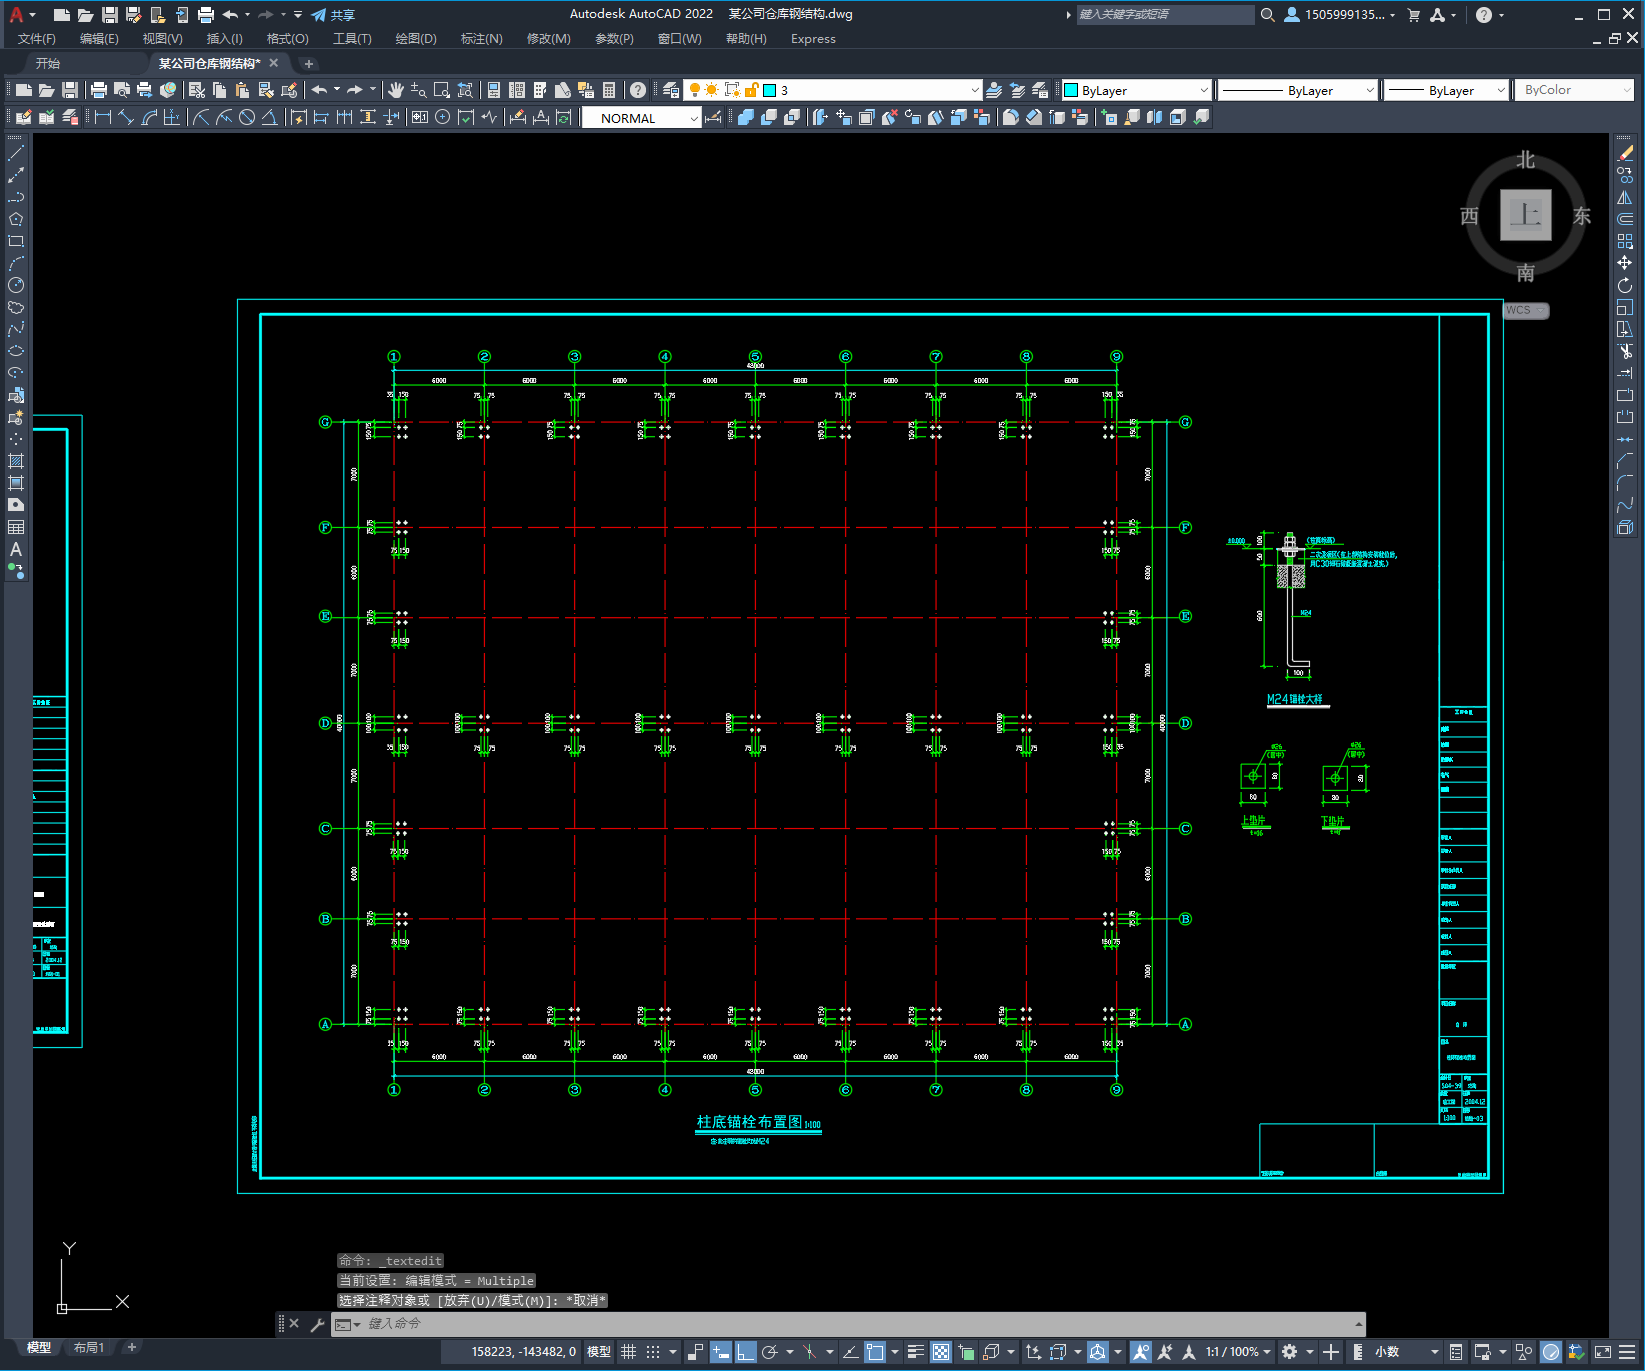Click the 上 face of the ViewCube
1645x1371 pixels.
coord(1526,215)
